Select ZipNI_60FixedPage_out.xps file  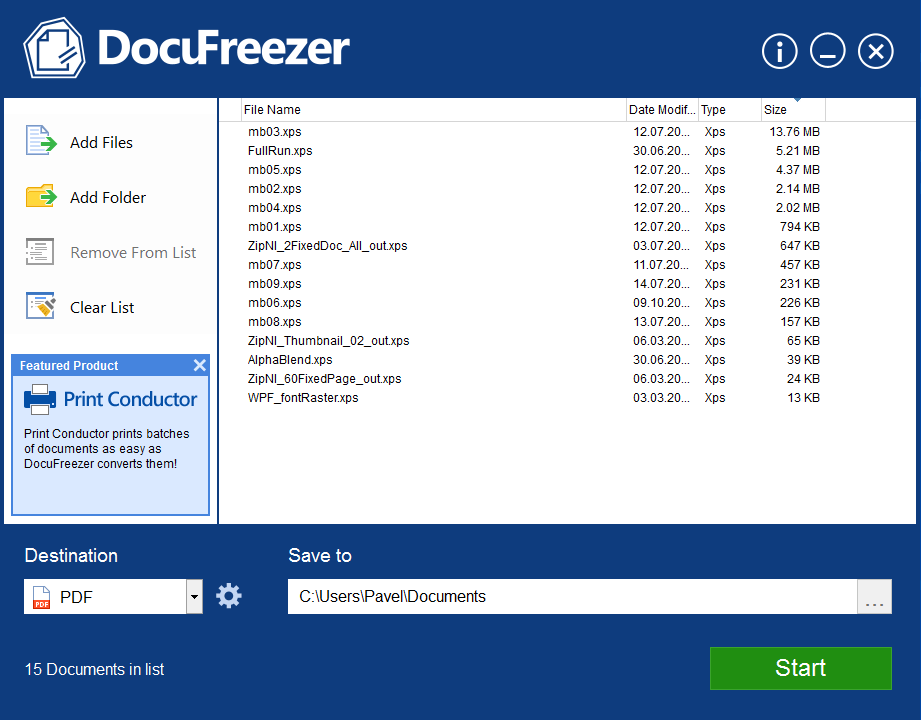tap(324, 379)
